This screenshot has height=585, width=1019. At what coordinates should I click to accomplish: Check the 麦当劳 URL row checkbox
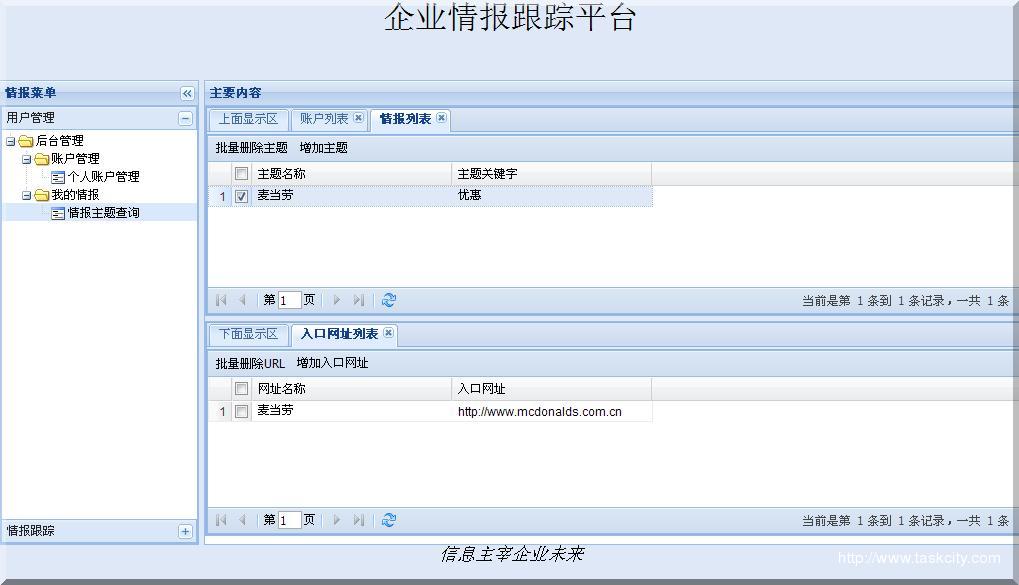241,411
